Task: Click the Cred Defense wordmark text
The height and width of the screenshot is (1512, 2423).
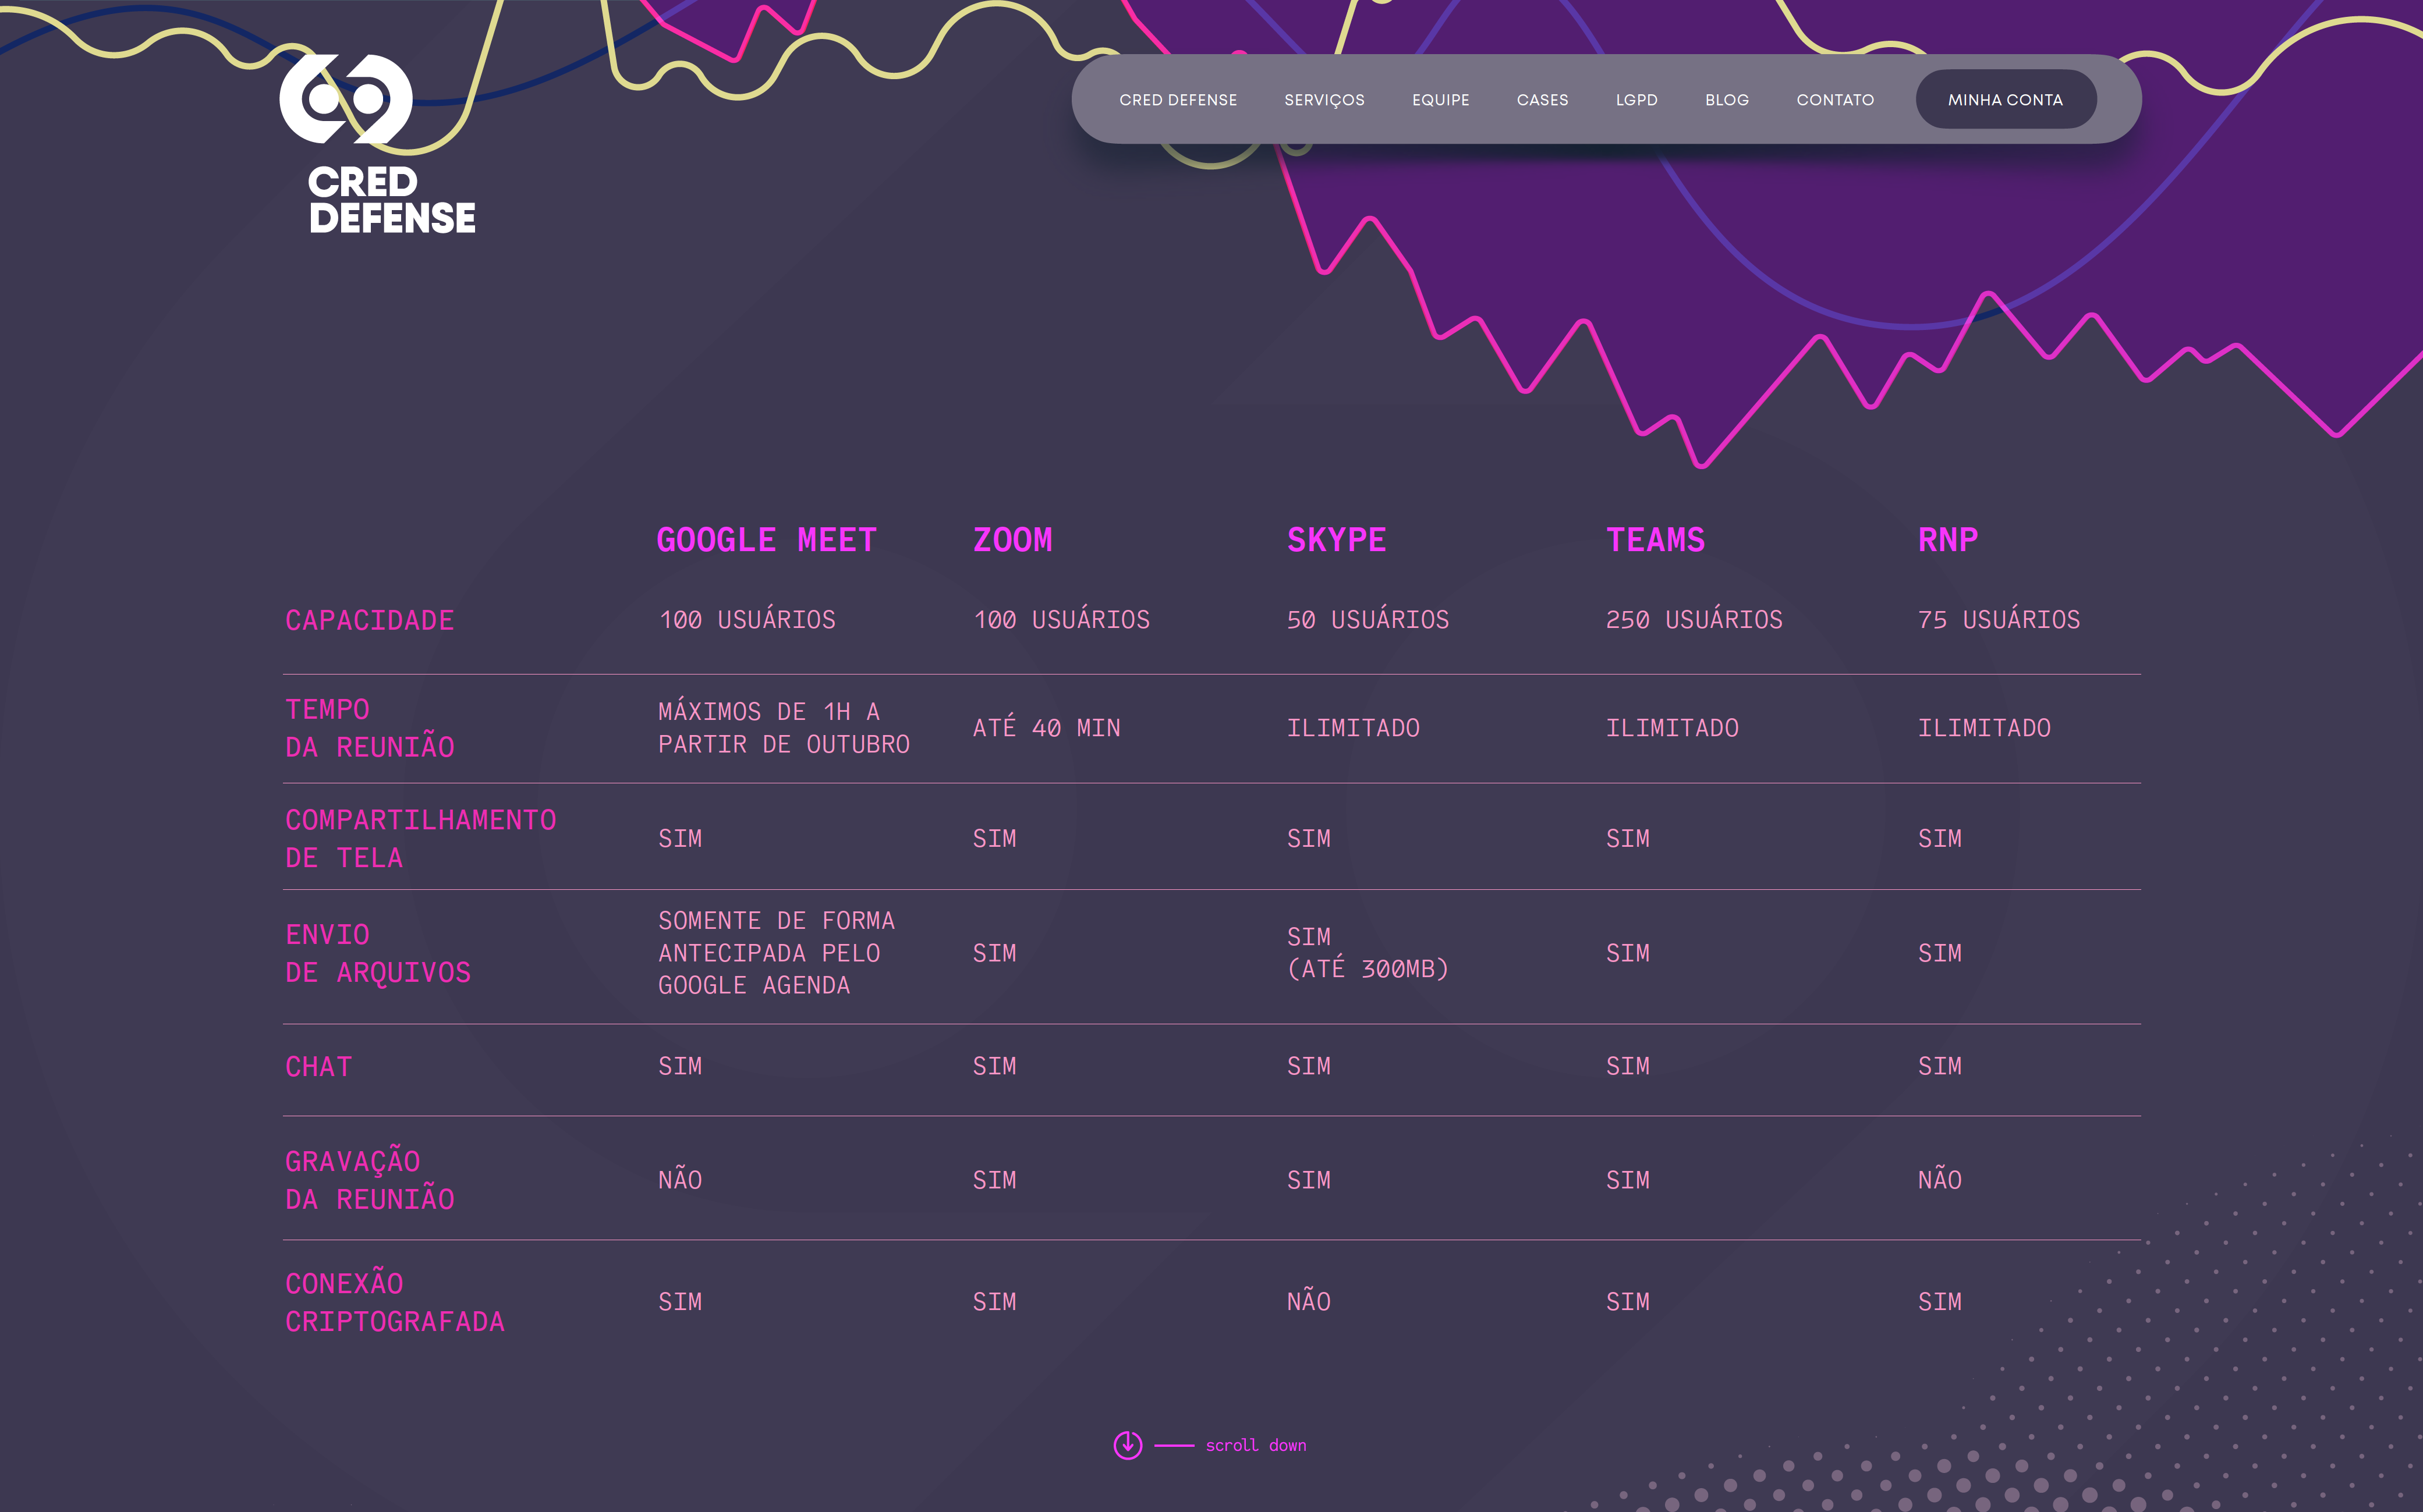Action: (391, 200)
